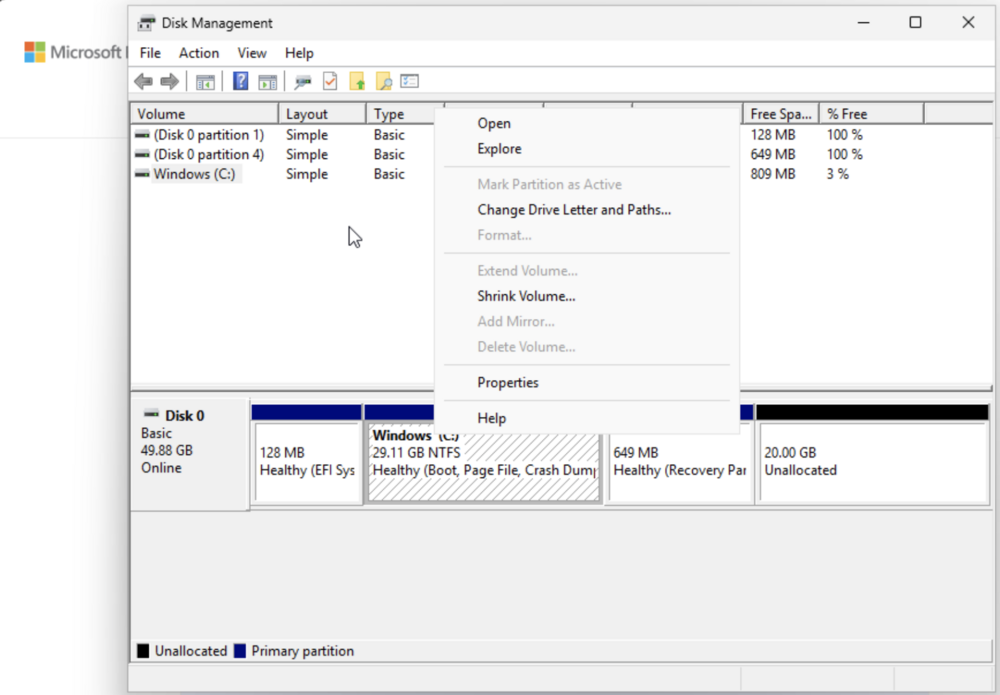Screen dimensions: 1000x695
Task: Click the Disk 0 label in the lower pane
Action: (x=184, y=416)
